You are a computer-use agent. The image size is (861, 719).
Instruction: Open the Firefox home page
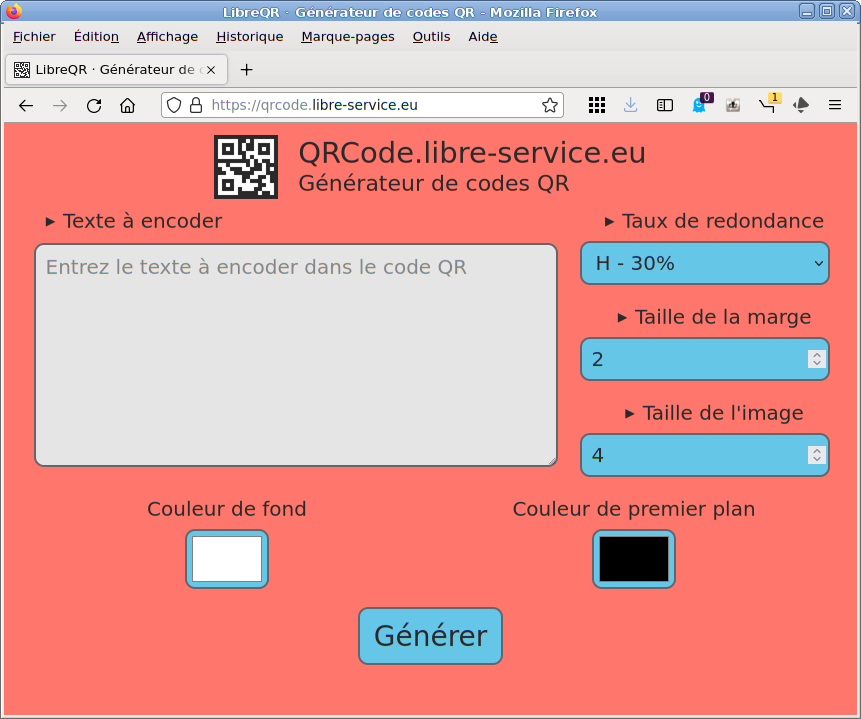[127, 105]
